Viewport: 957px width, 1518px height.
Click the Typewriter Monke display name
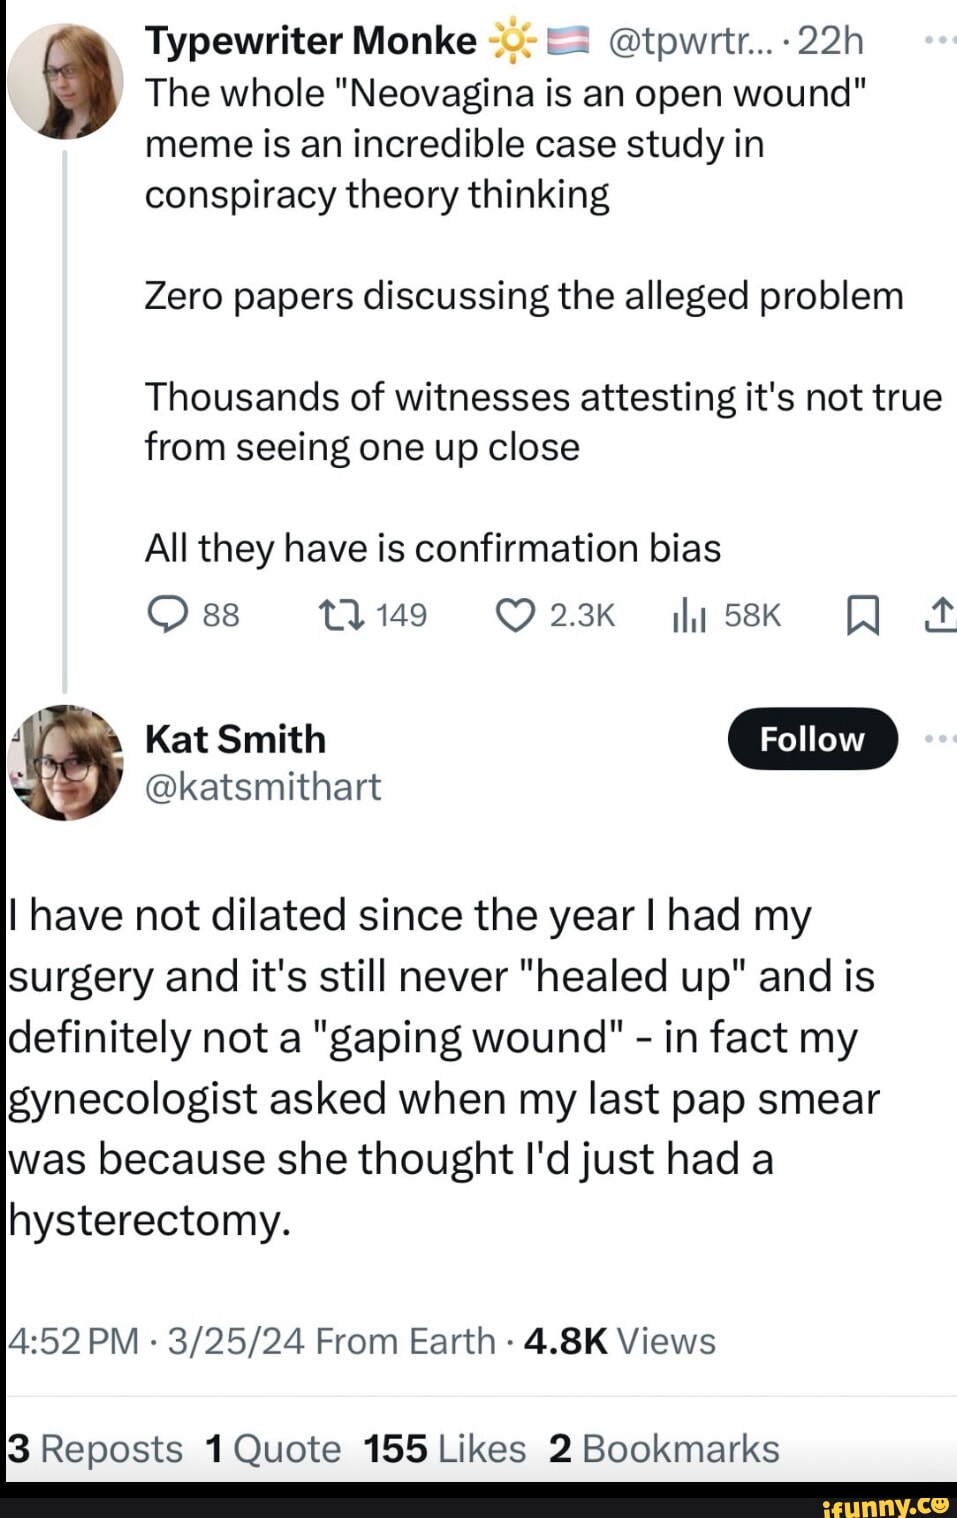tap(310, 41)
